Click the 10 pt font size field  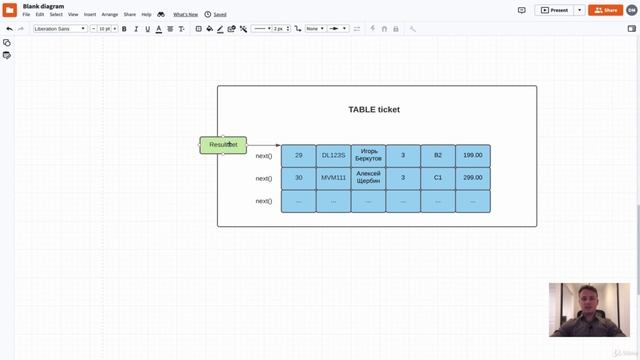tap(104, 29)
